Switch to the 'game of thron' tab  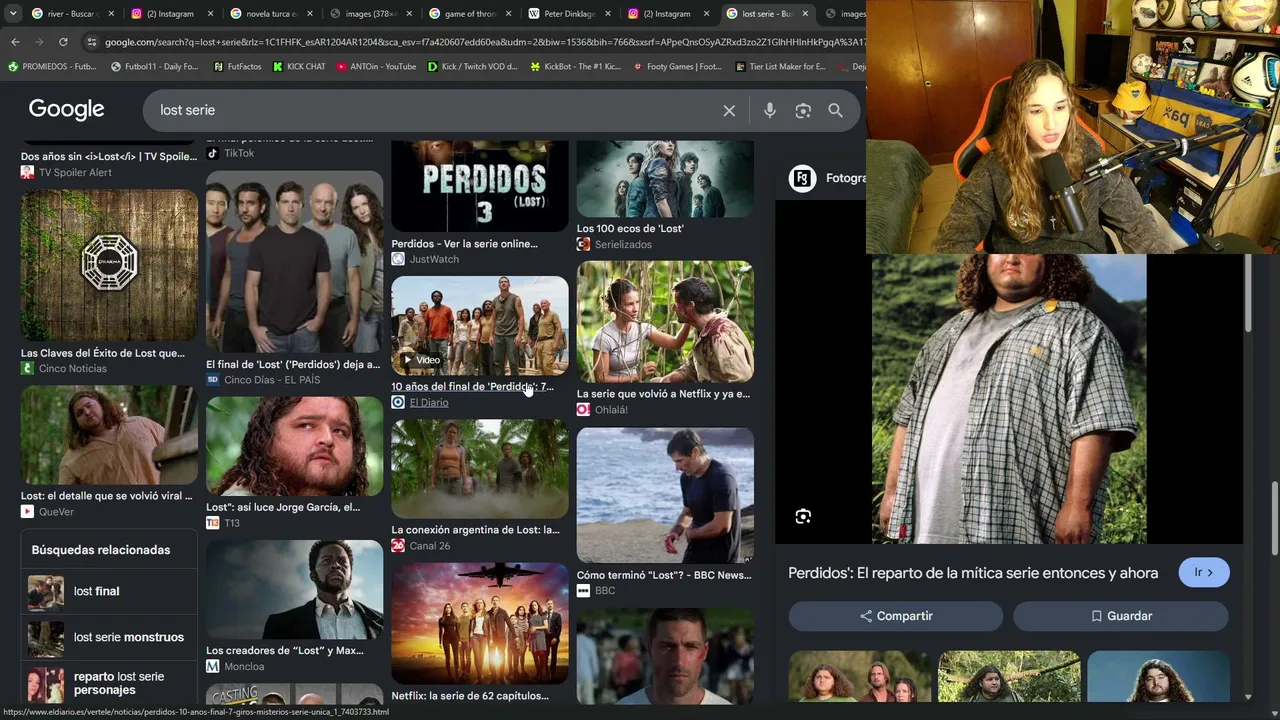469,14
